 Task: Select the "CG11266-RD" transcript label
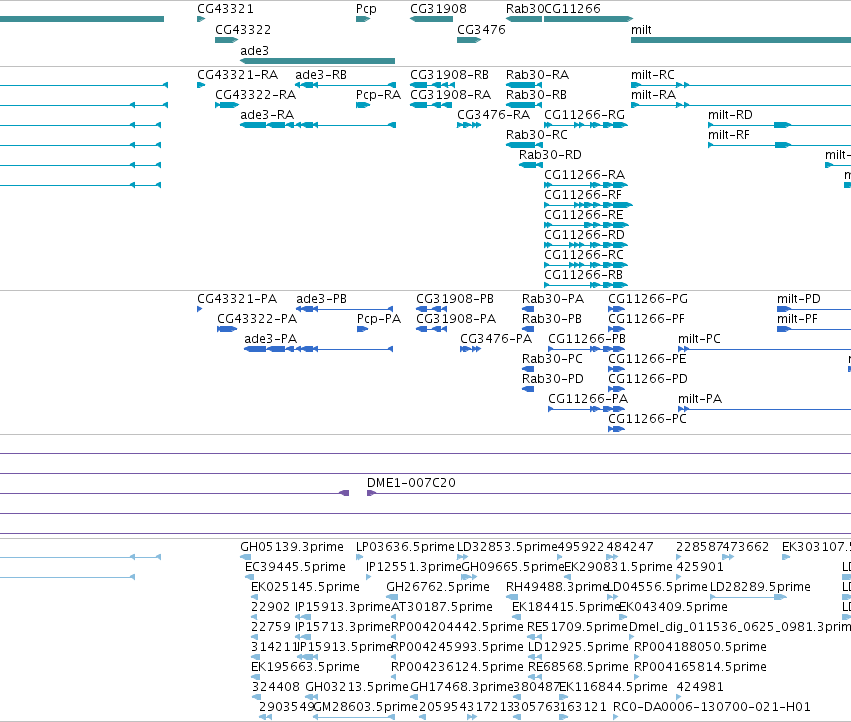pyautogui.click(x=585, y=235)
